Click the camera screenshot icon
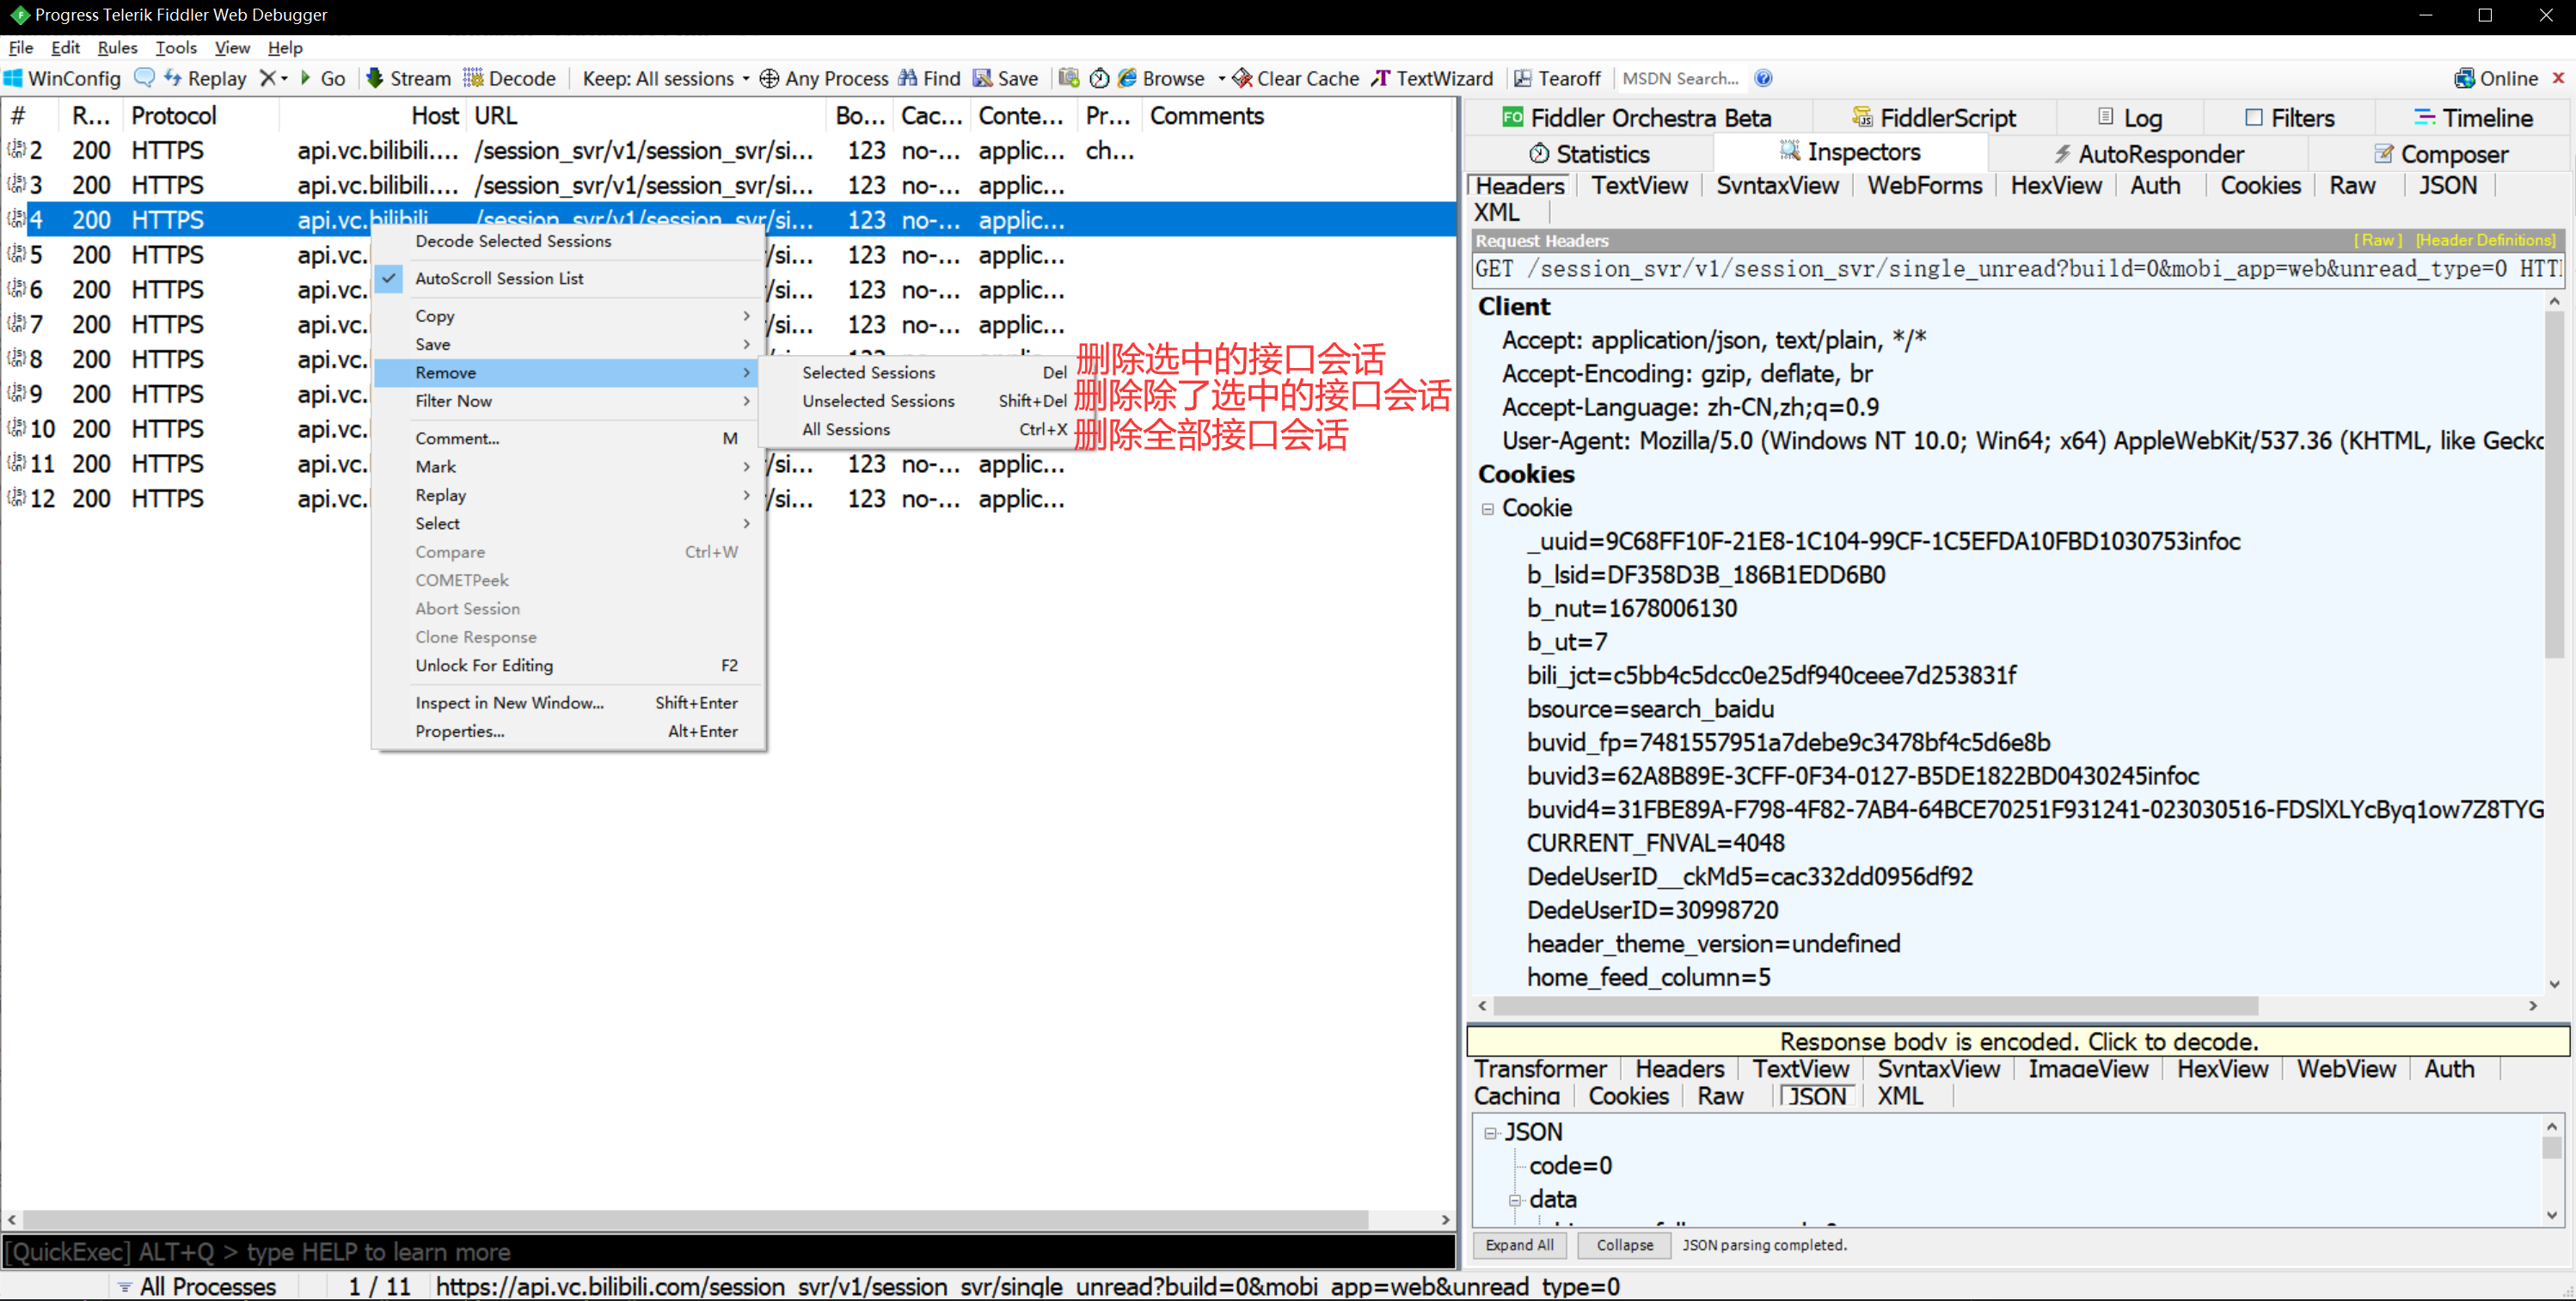This screenshot has height=1301, width=2576. 1069,78
